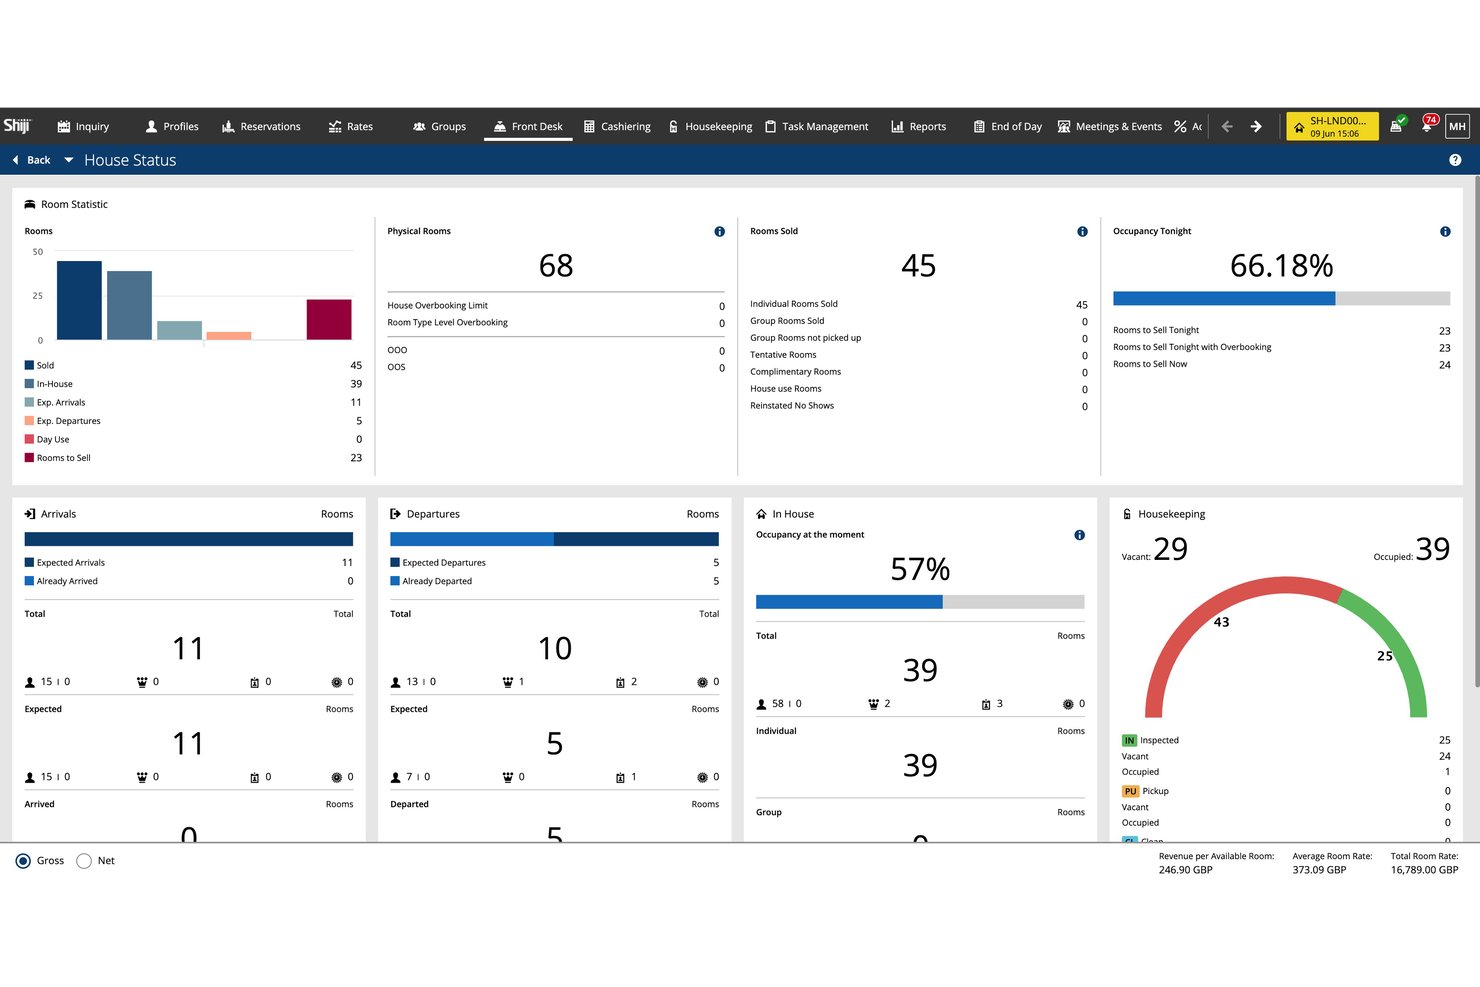Image resolution: width=1480 pixels, height=987 pixels.
Task: Click the left arrow to scroll navigation menu
Action: (x=1227, y=127)
